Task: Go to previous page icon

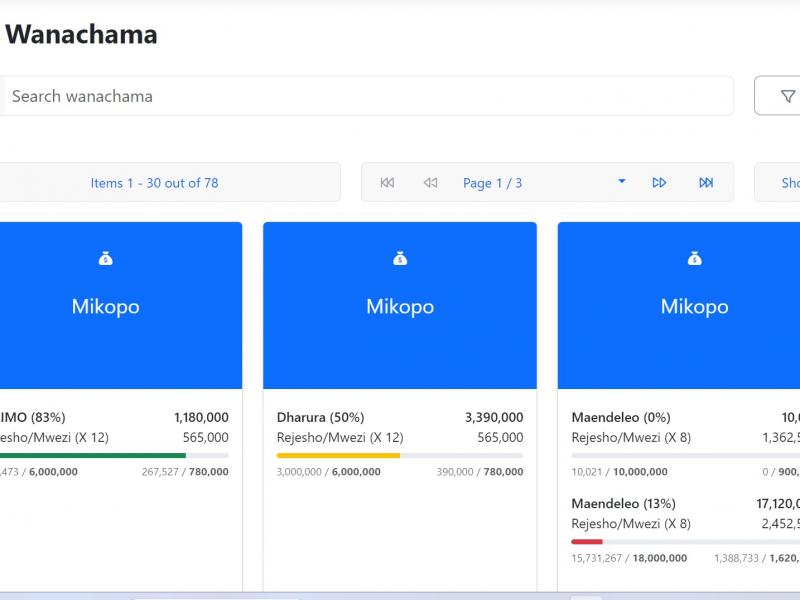Action: point(431,183)
